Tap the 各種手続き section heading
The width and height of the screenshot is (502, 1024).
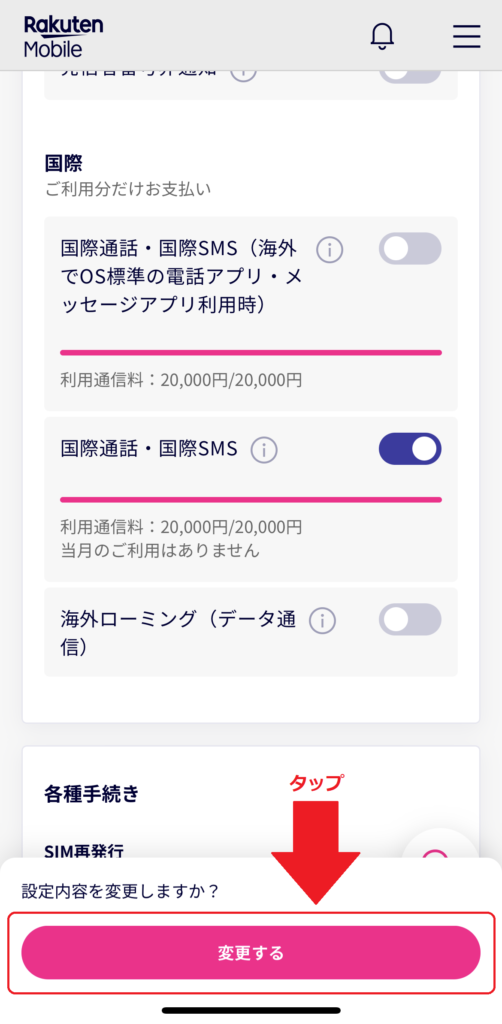coord(91,793)
